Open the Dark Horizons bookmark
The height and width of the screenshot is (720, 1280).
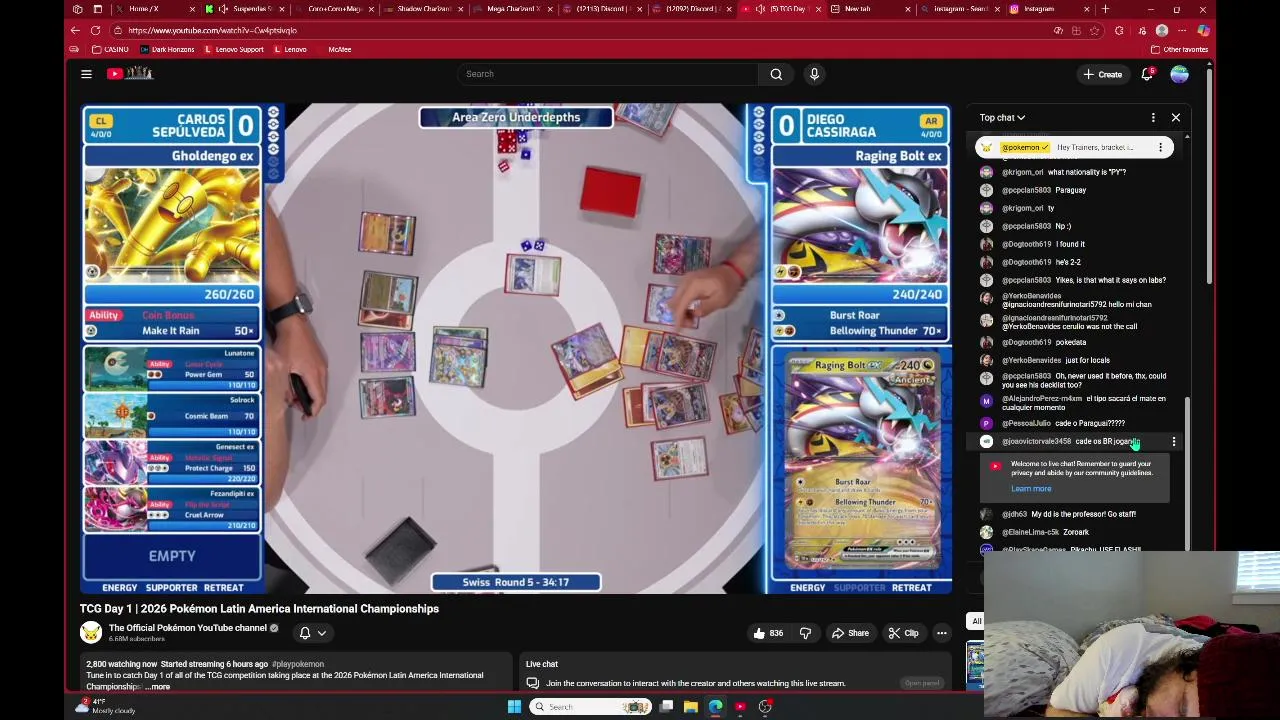click(x=167, y=49)
